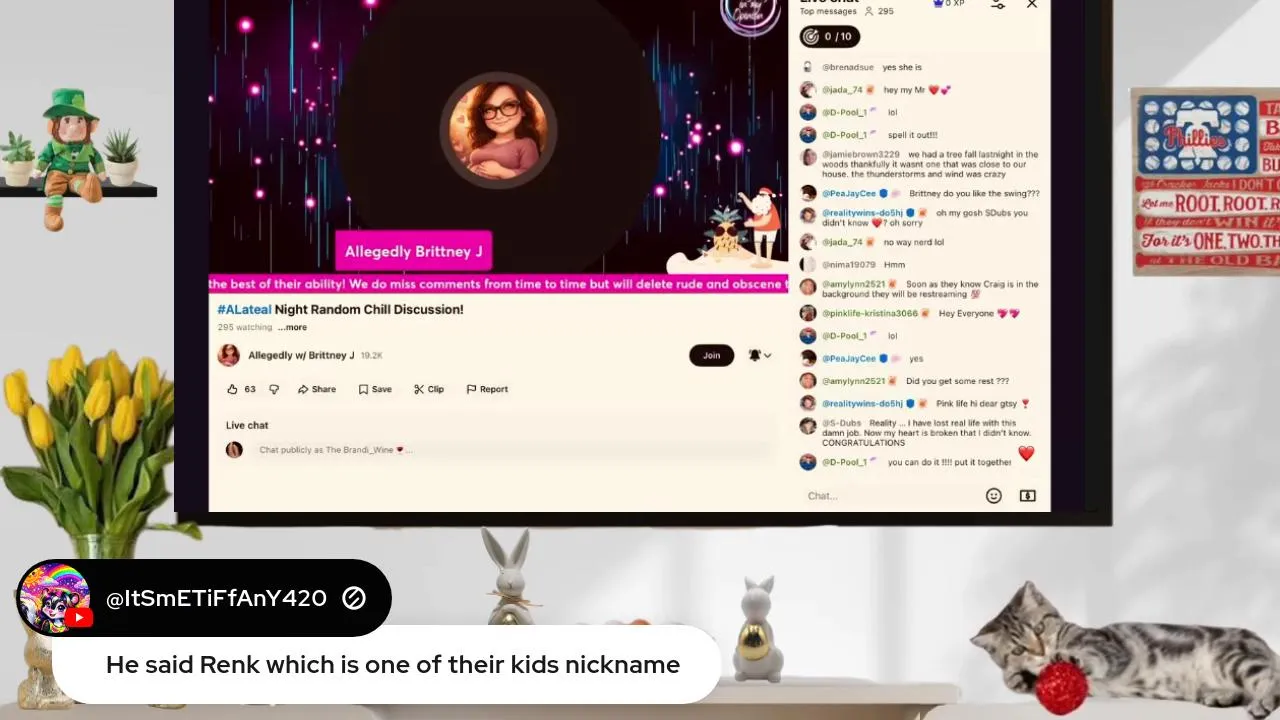The width and height of the screenshot is (1280, 720).
Task: Open the Super Chat dollar icon
Action: pos(1028,496)
